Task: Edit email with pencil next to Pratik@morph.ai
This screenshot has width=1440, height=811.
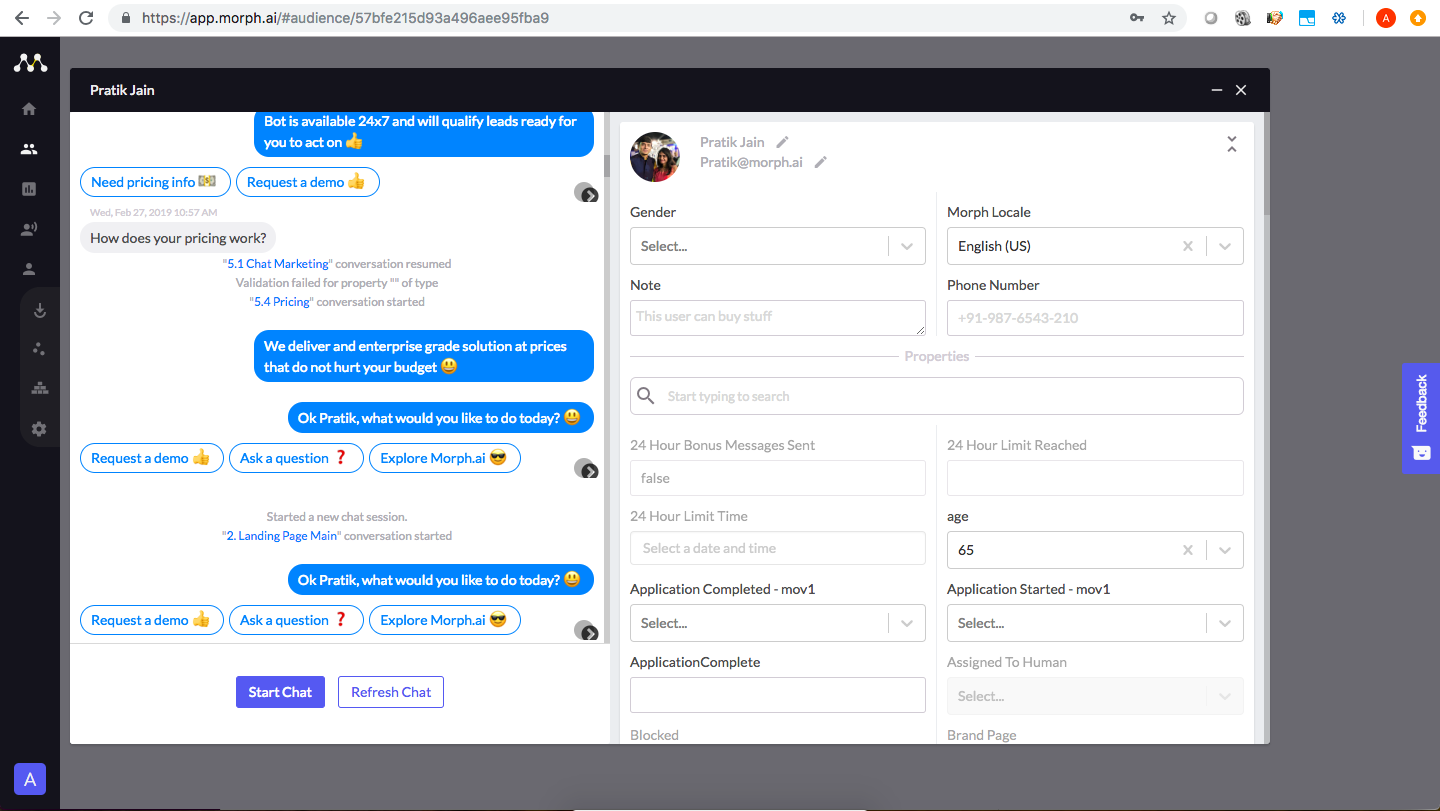Action: click(x=821, y=162)
